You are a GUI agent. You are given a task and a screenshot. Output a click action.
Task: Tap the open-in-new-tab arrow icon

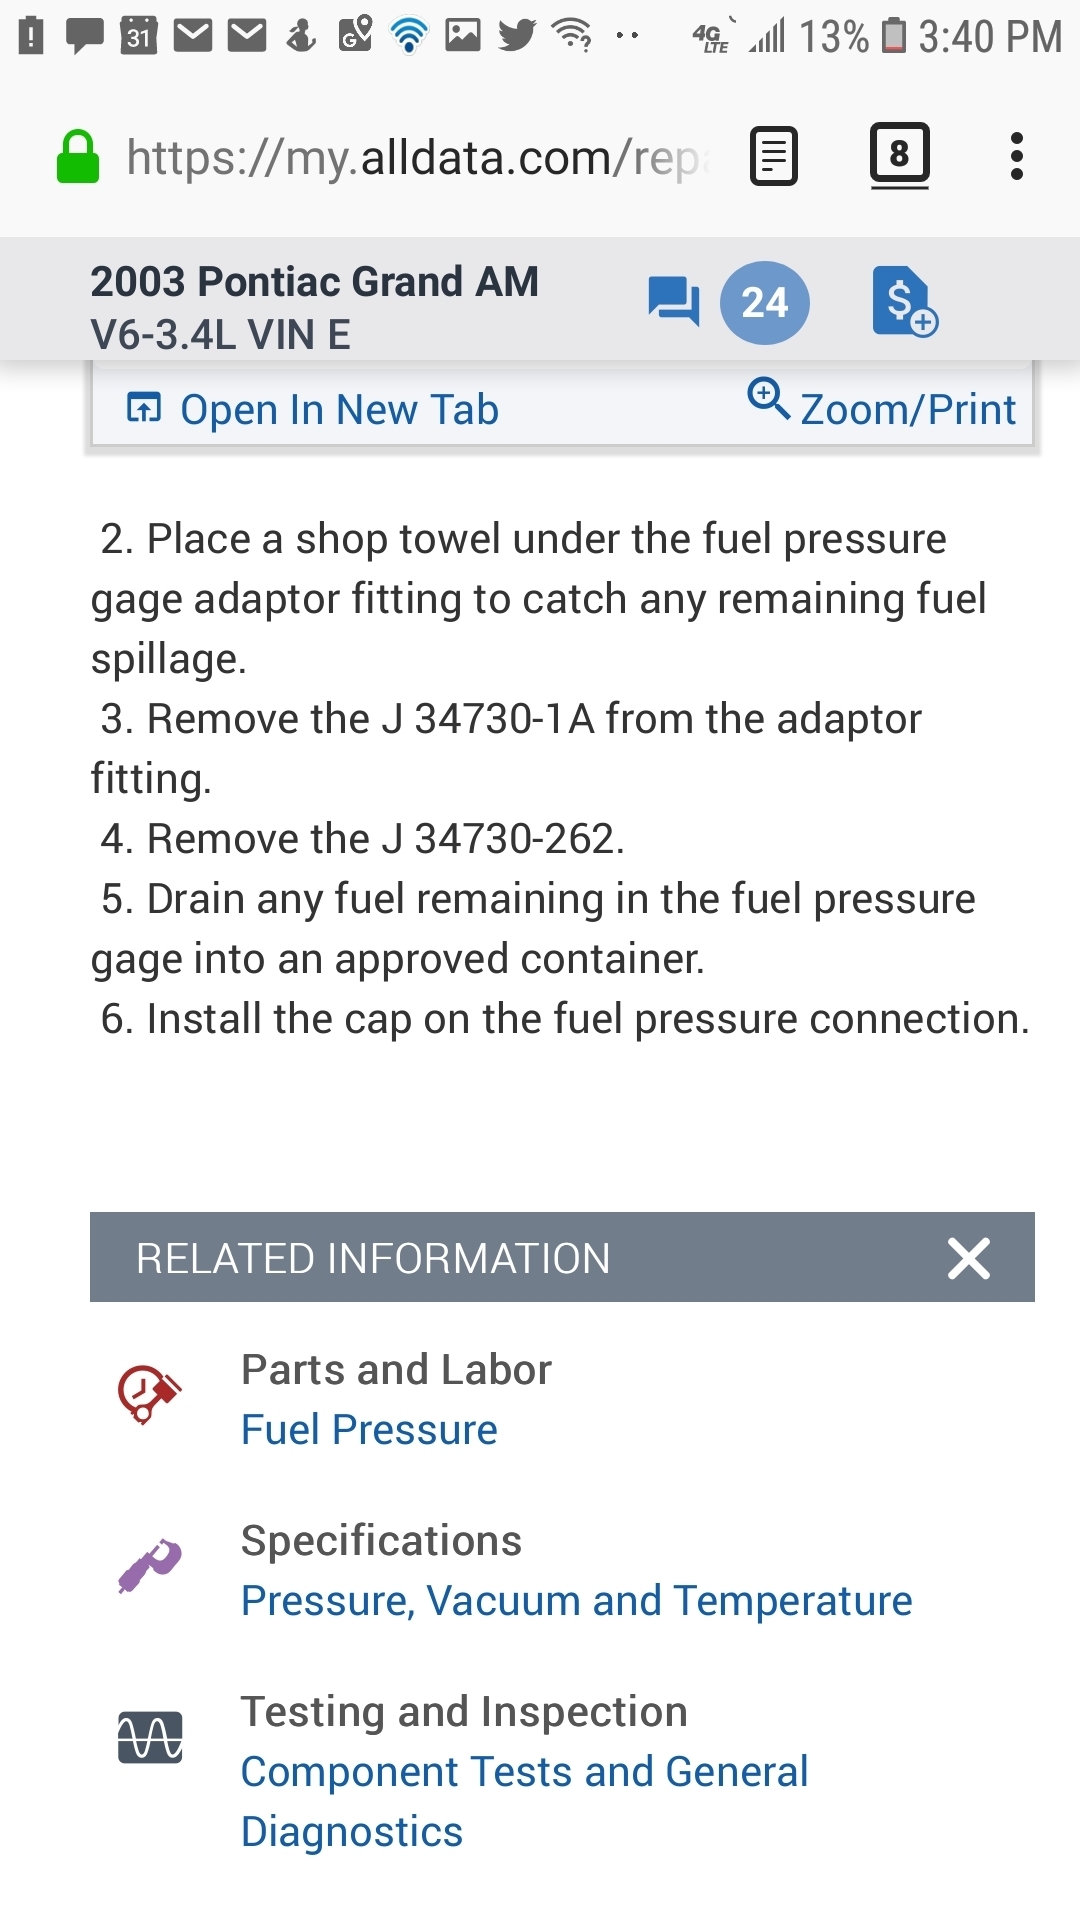tap(144, 408)
